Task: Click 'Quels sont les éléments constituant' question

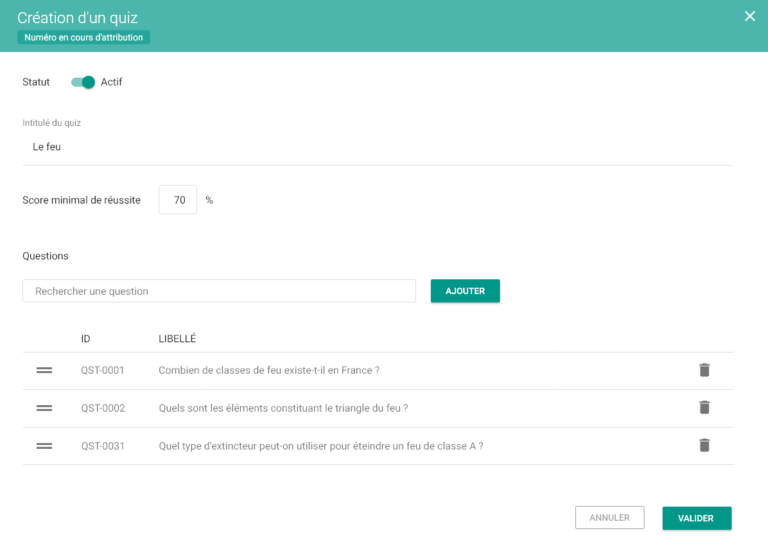Action: click(283, 408)
